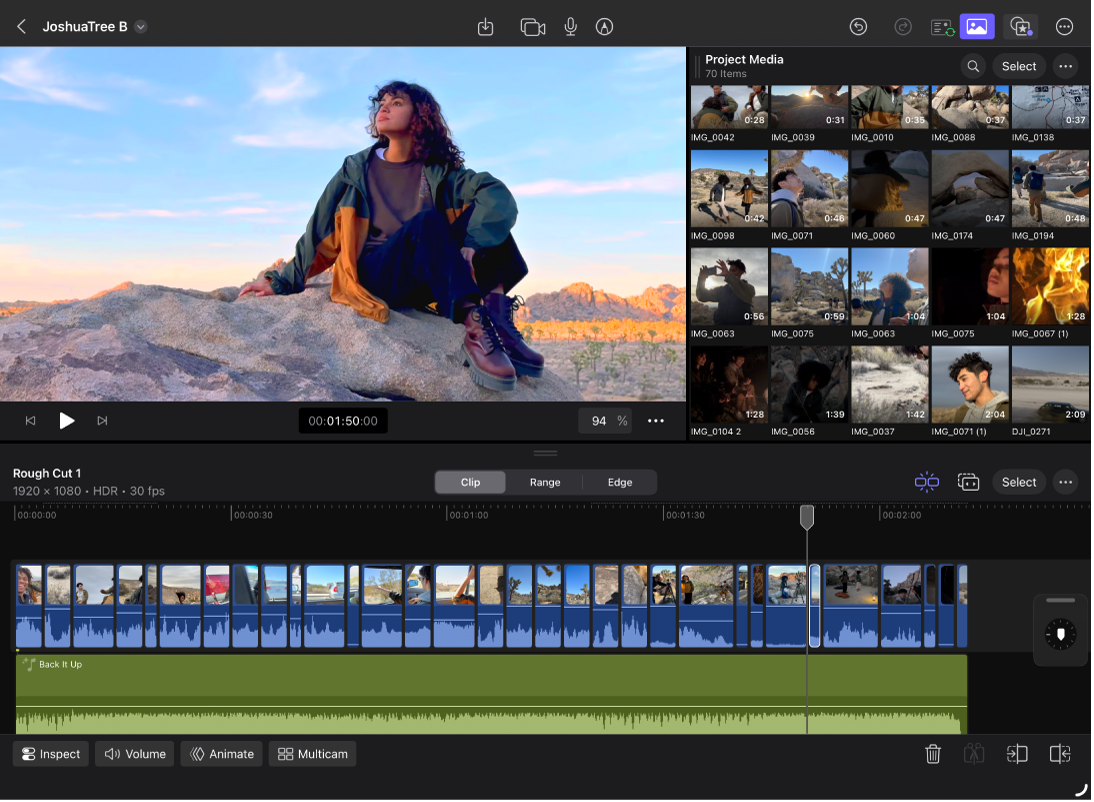
Task: Select the IMG_0067 fire clip thumbnail
Action: tap(1050, 285)
